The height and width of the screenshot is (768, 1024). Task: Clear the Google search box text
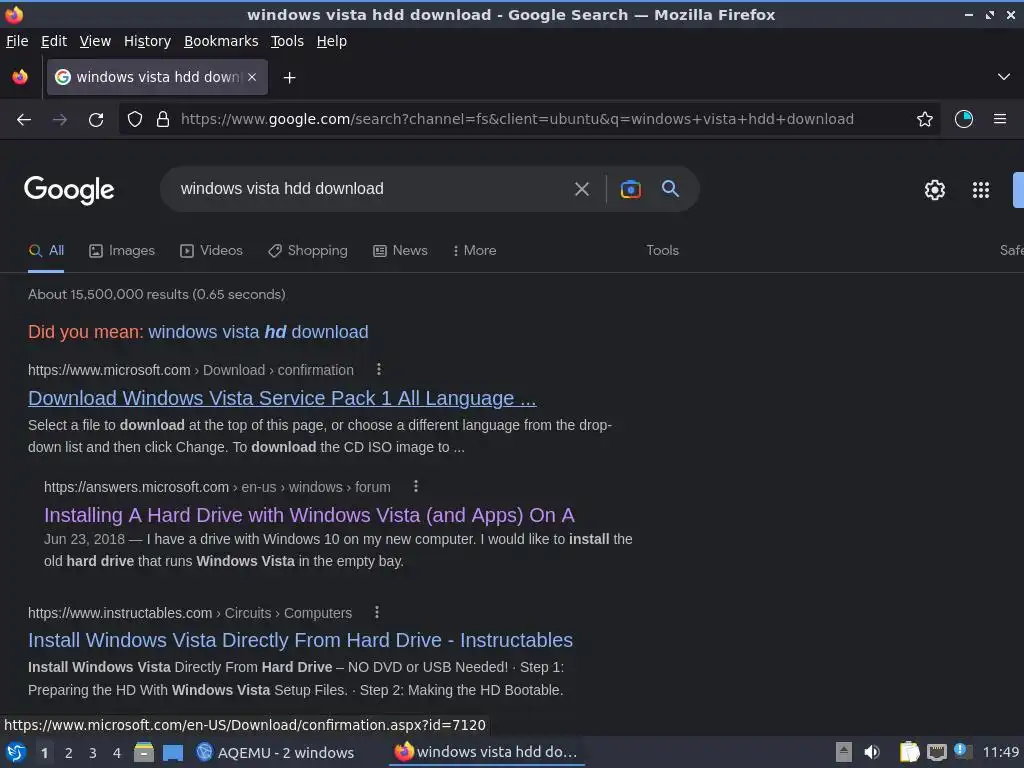tap(581, 189)
